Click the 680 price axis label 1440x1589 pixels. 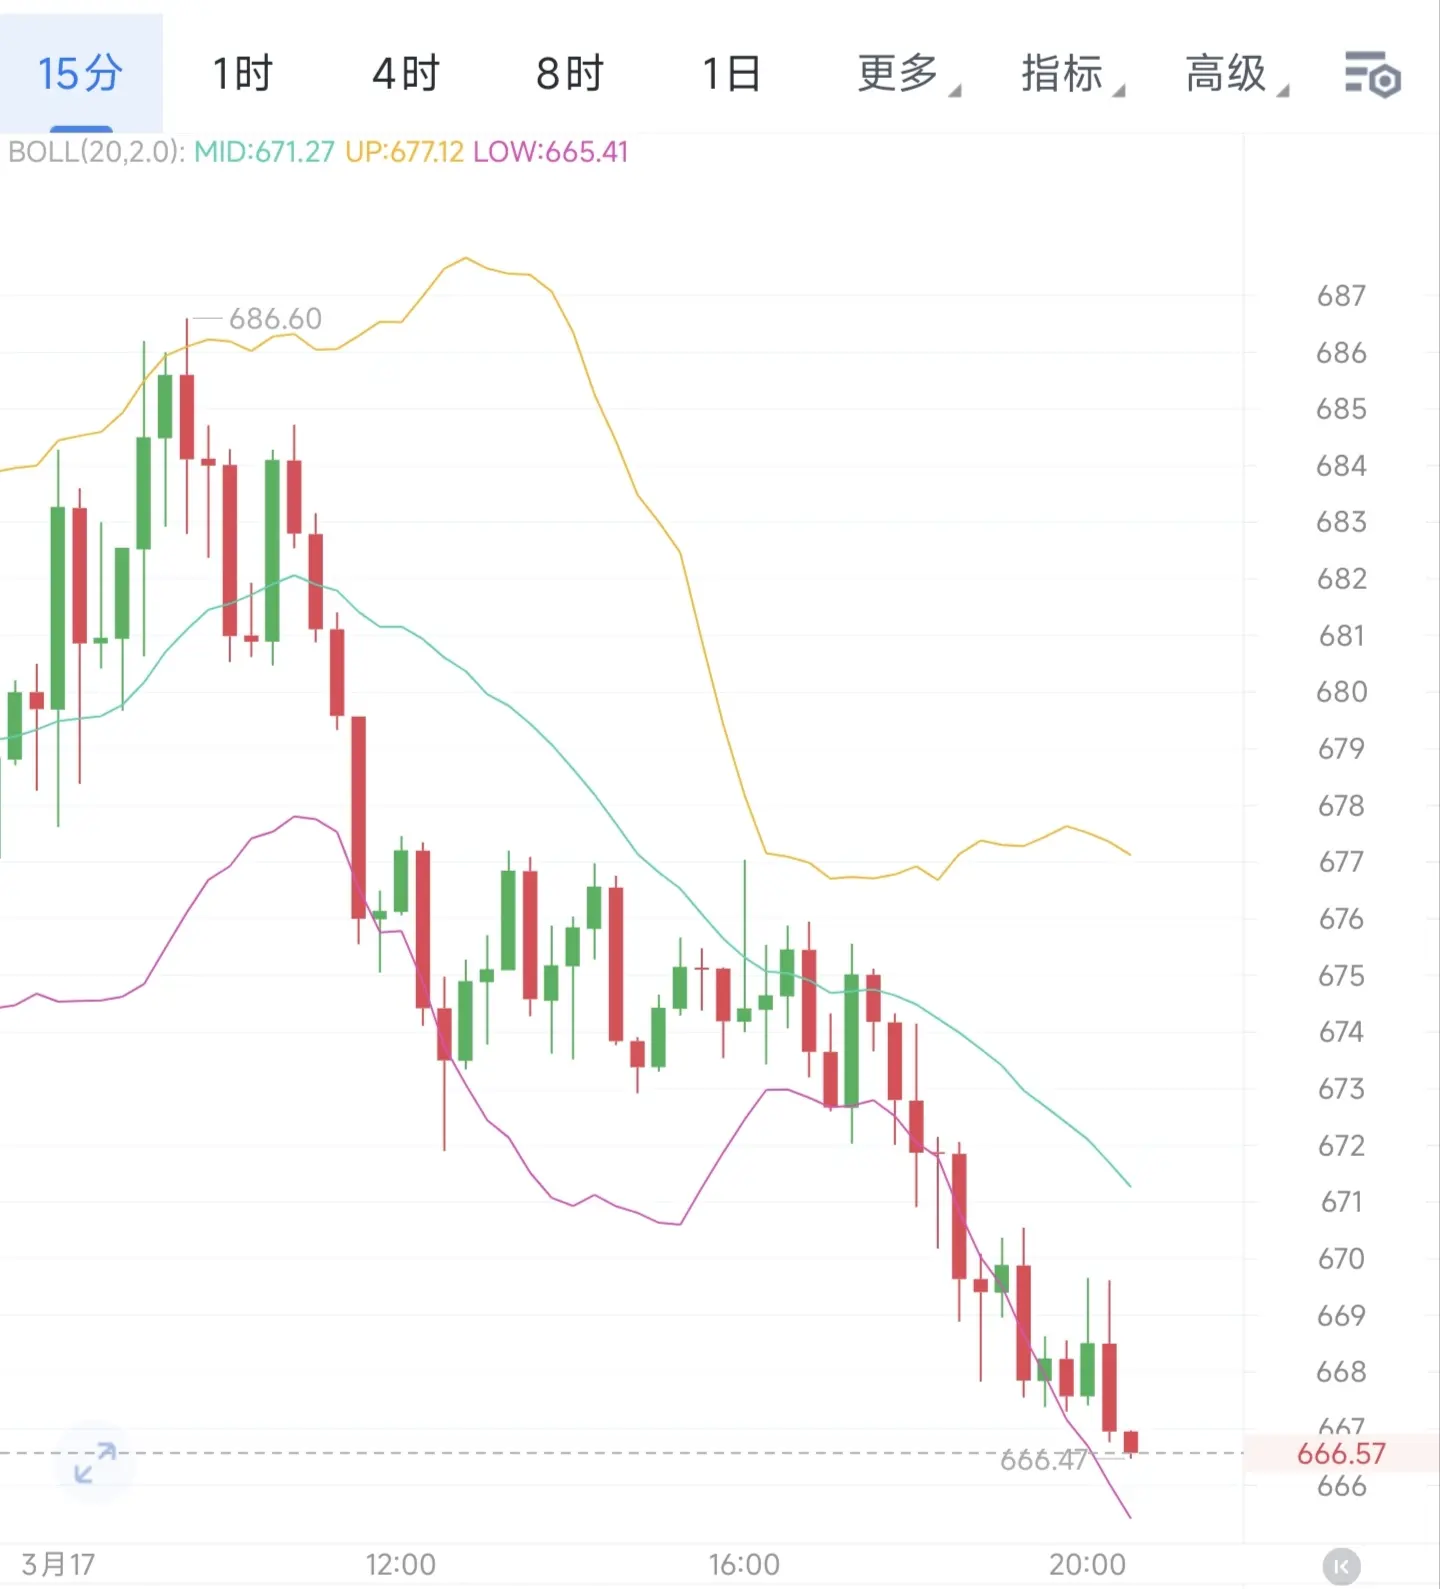pyautogui.click(x=1341, y=692)
